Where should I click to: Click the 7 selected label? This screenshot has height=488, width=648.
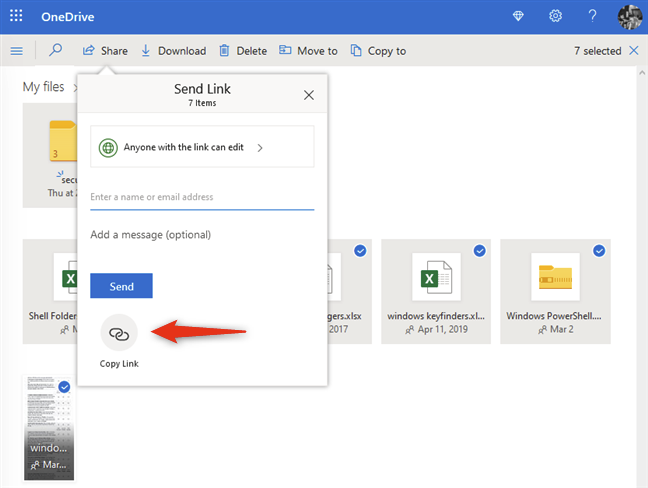(x=598, y=51)
